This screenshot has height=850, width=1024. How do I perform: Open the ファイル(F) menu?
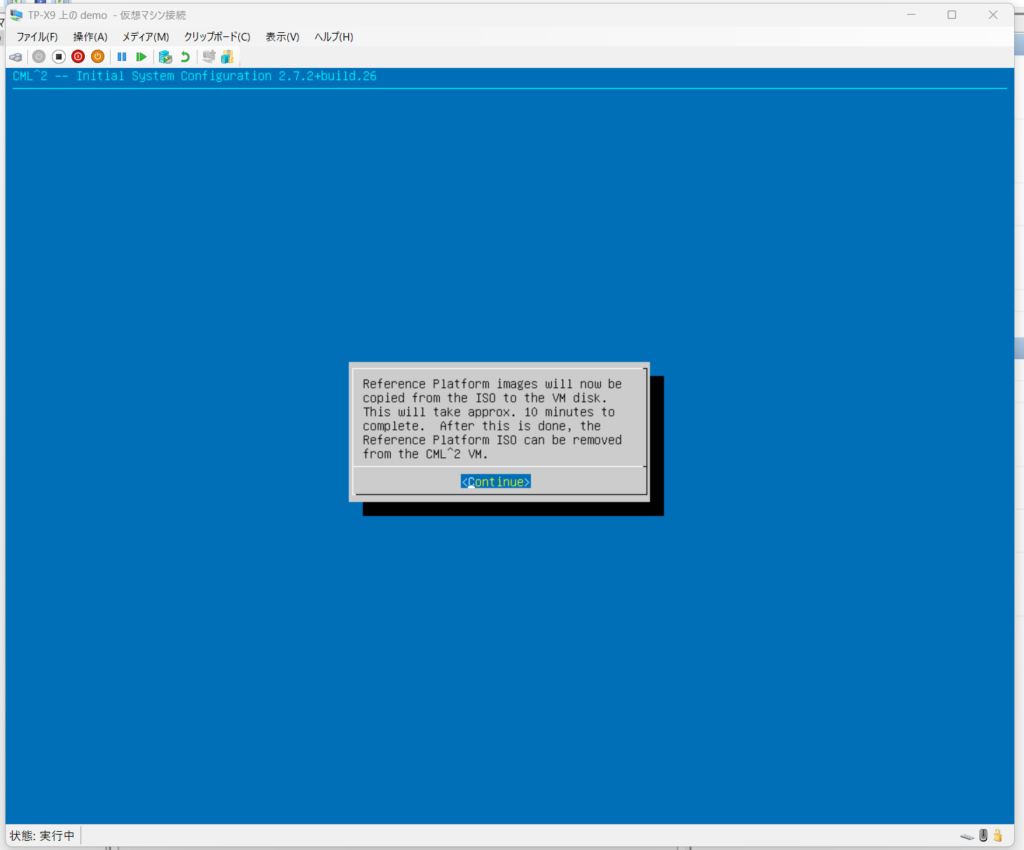pyautogui.click(x=37, y=37)
